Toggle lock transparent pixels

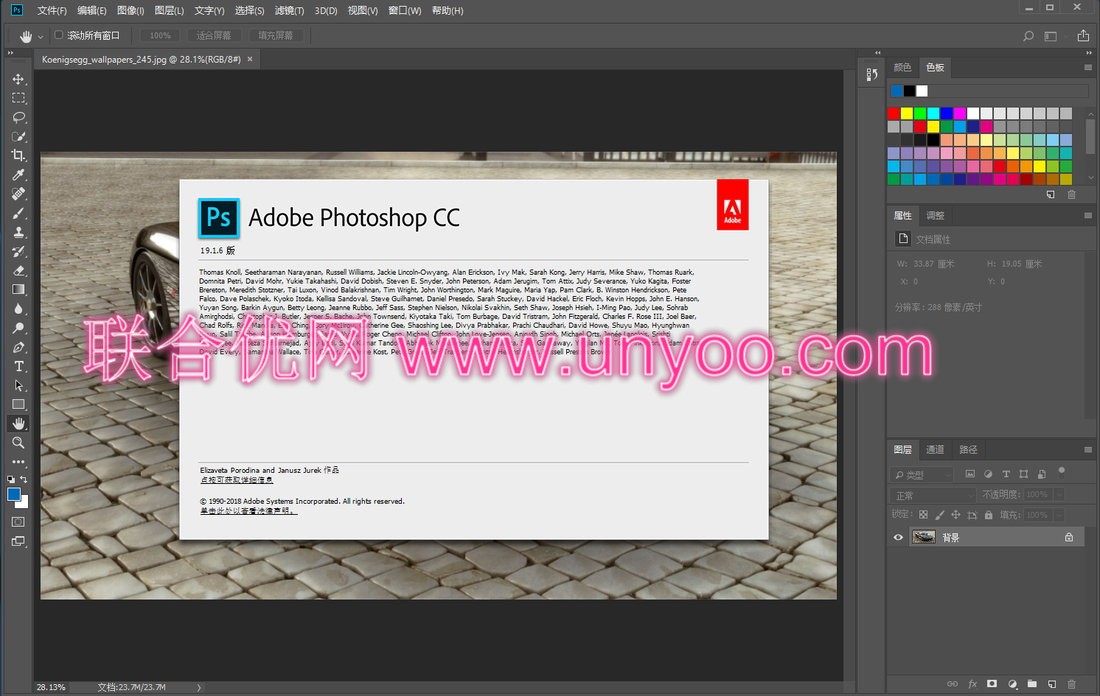tap(923, 515)
